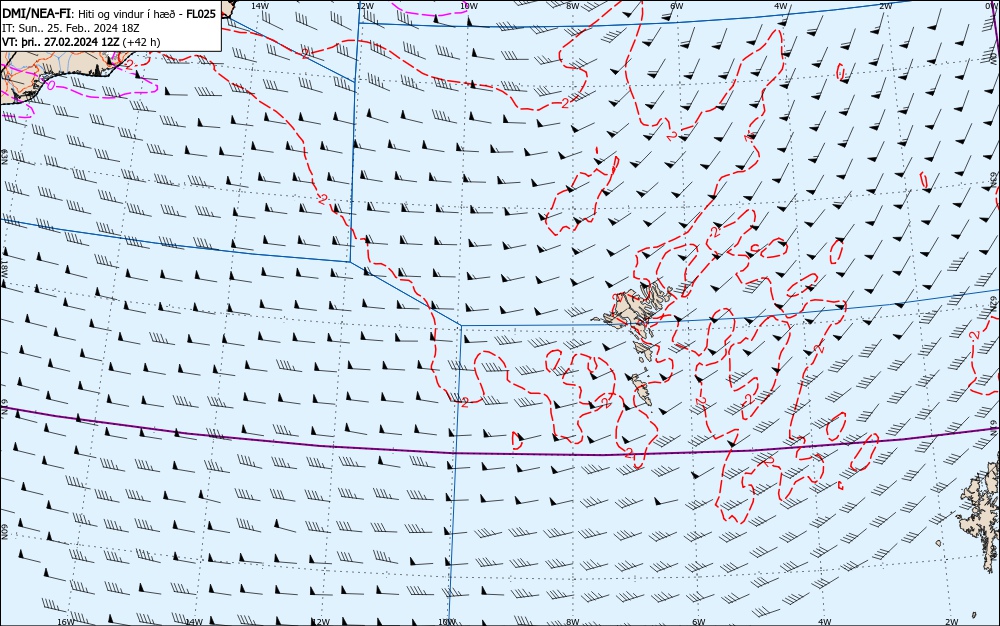The width and height of the screenshot is (1000, 626).
Task: Click the title 'DMI/NEA-FI: Hiti og vindur í hæð - FL025'
Action: 110,14
